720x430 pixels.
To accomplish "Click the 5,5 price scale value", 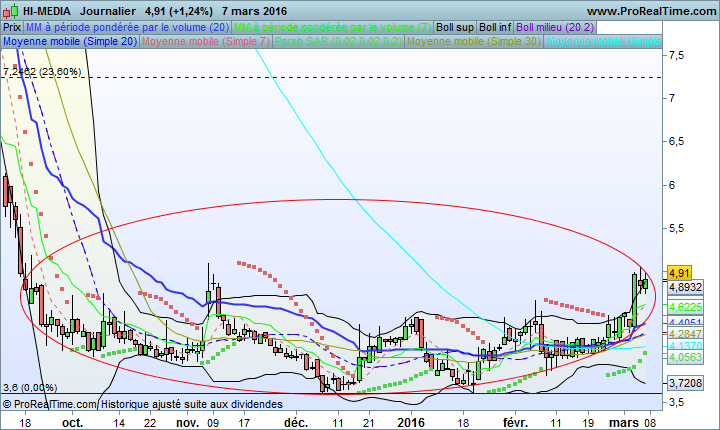I will tap(676, 228).
